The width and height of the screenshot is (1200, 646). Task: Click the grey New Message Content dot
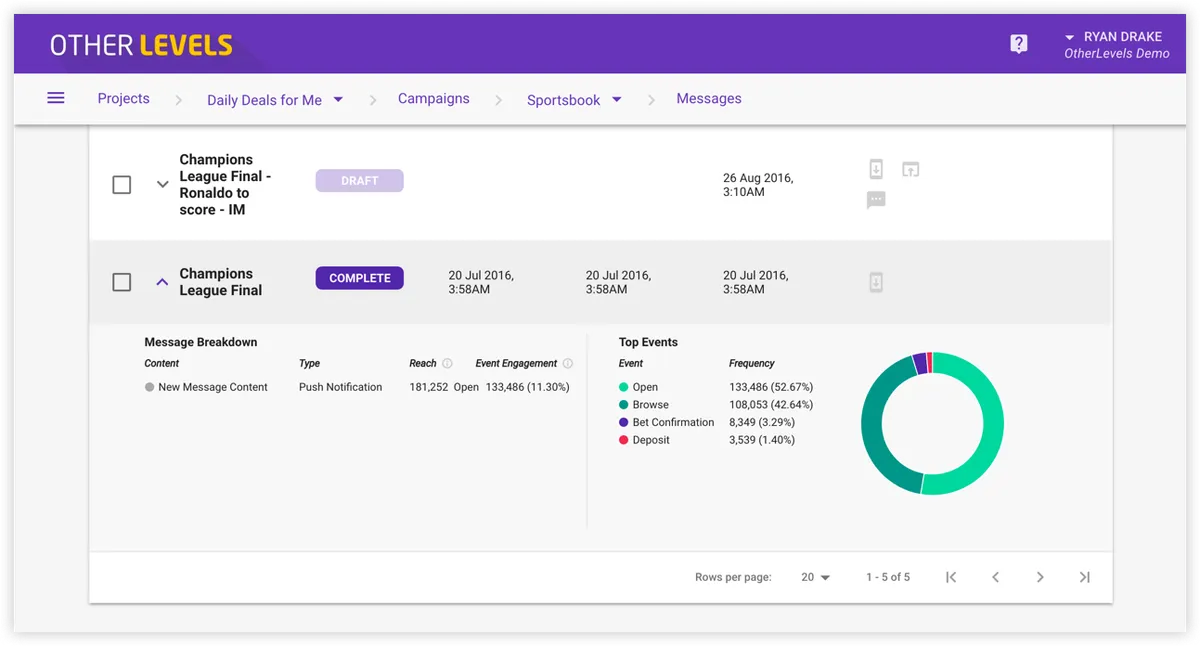coord(149,387)
